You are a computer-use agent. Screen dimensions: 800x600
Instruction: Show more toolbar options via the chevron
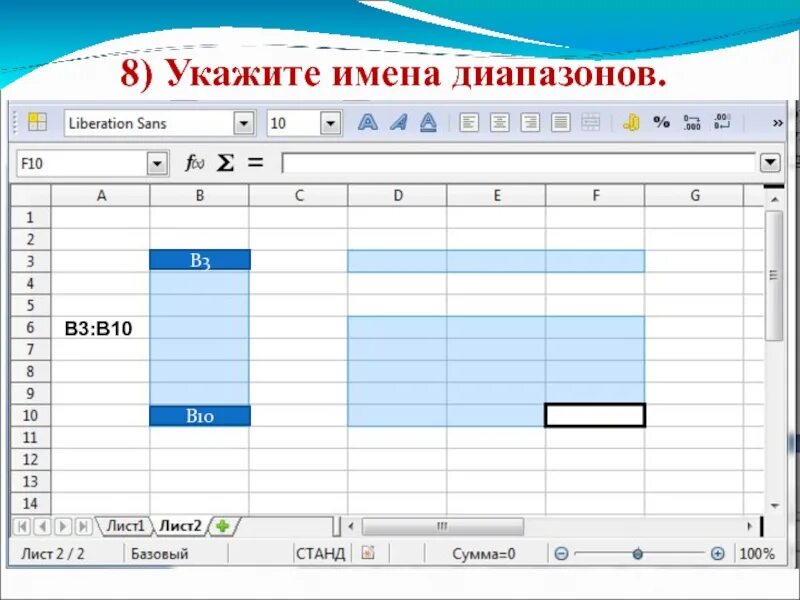tap(776, 122)
